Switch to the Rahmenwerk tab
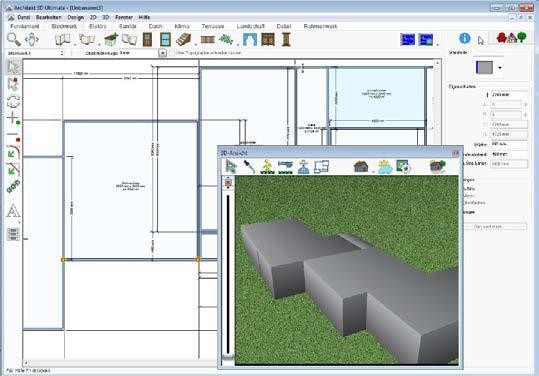 pos(320,26)
